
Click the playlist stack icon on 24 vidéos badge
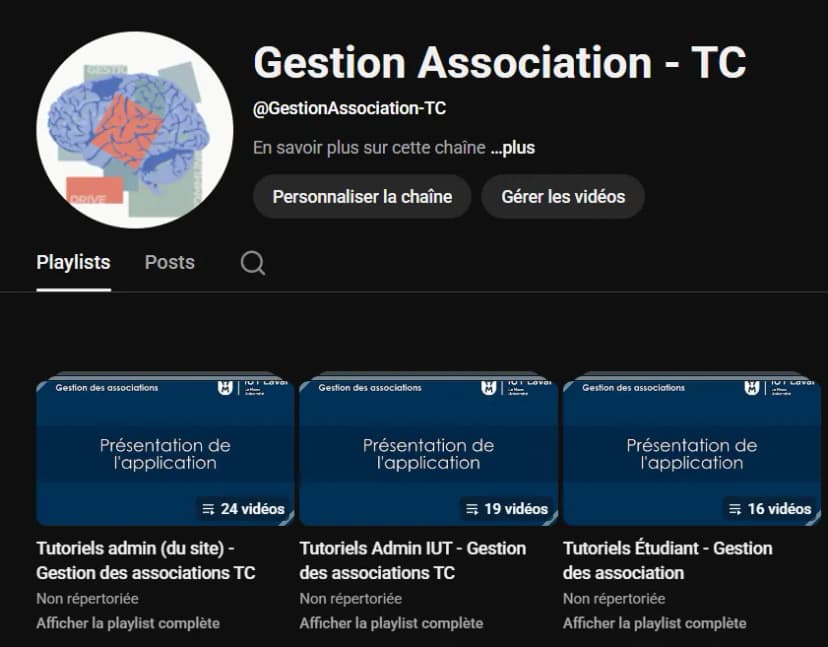(207, 508)
